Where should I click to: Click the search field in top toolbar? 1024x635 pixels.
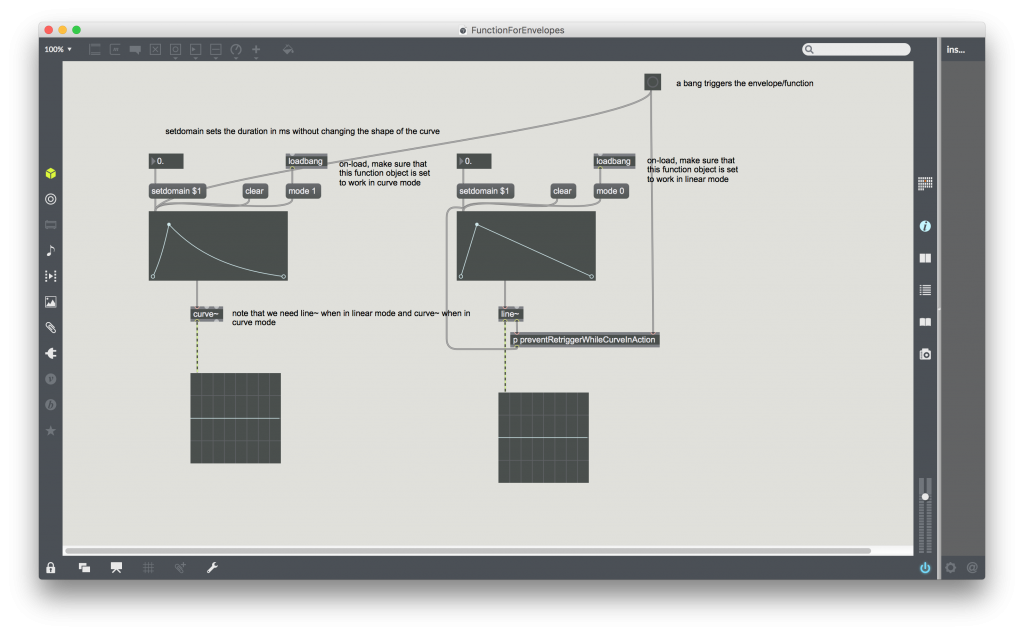pos(857,49)
